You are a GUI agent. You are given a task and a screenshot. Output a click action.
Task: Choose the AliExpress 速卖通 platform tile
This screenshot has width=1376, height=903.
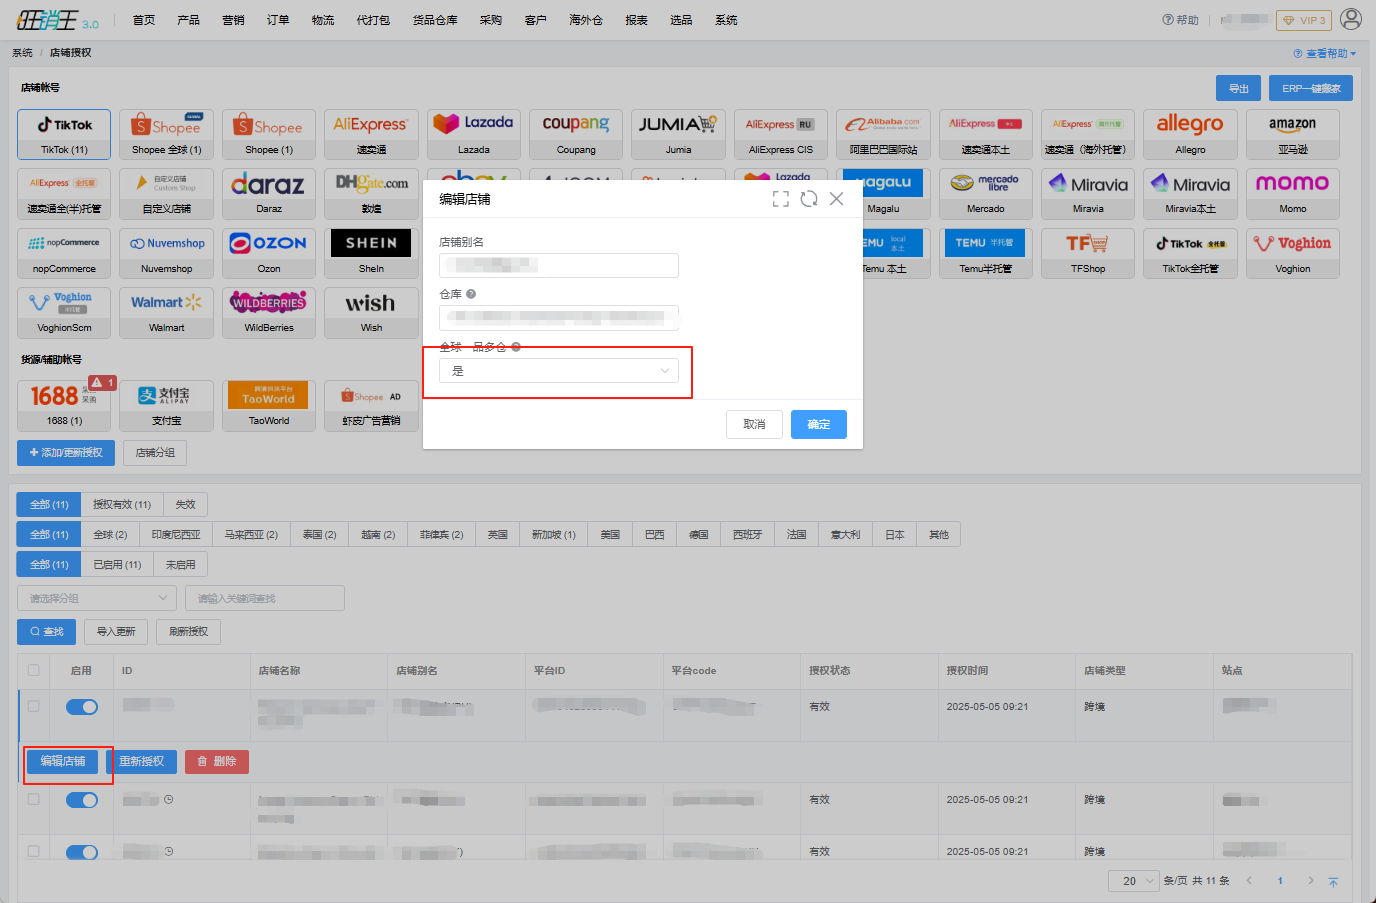pos(371,135)
